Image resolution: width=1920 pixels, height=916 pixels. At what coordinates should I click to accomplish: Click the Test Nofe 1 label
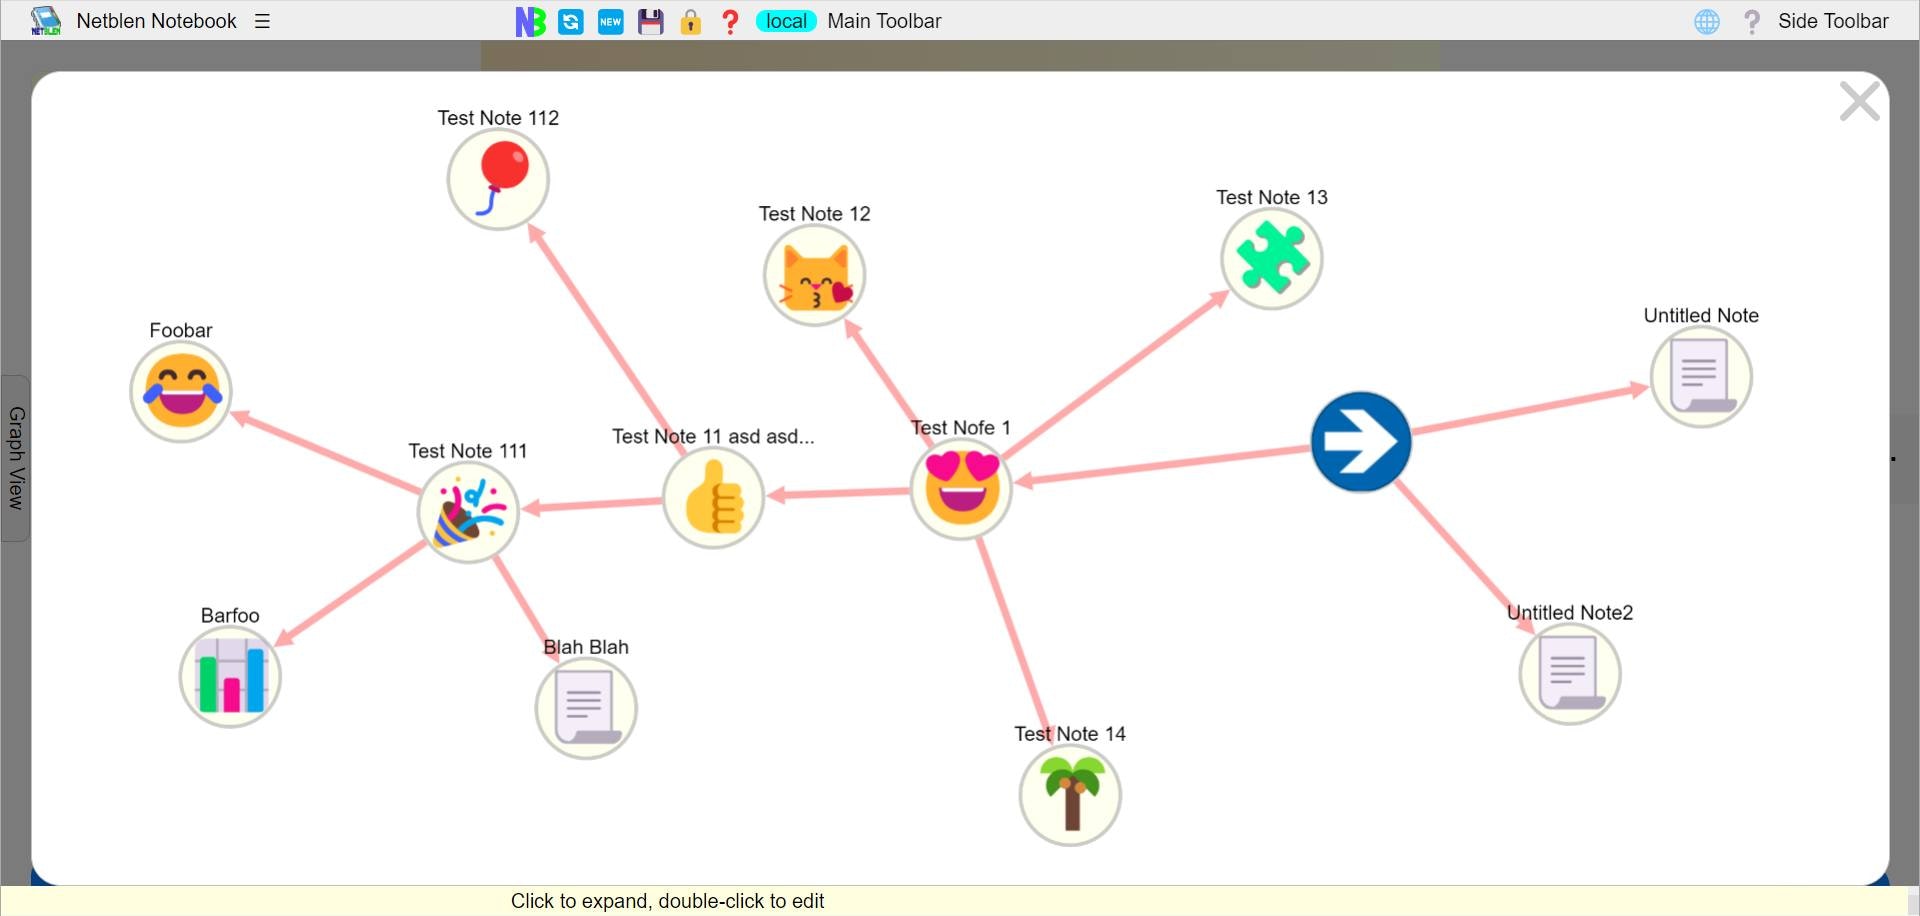961,427
